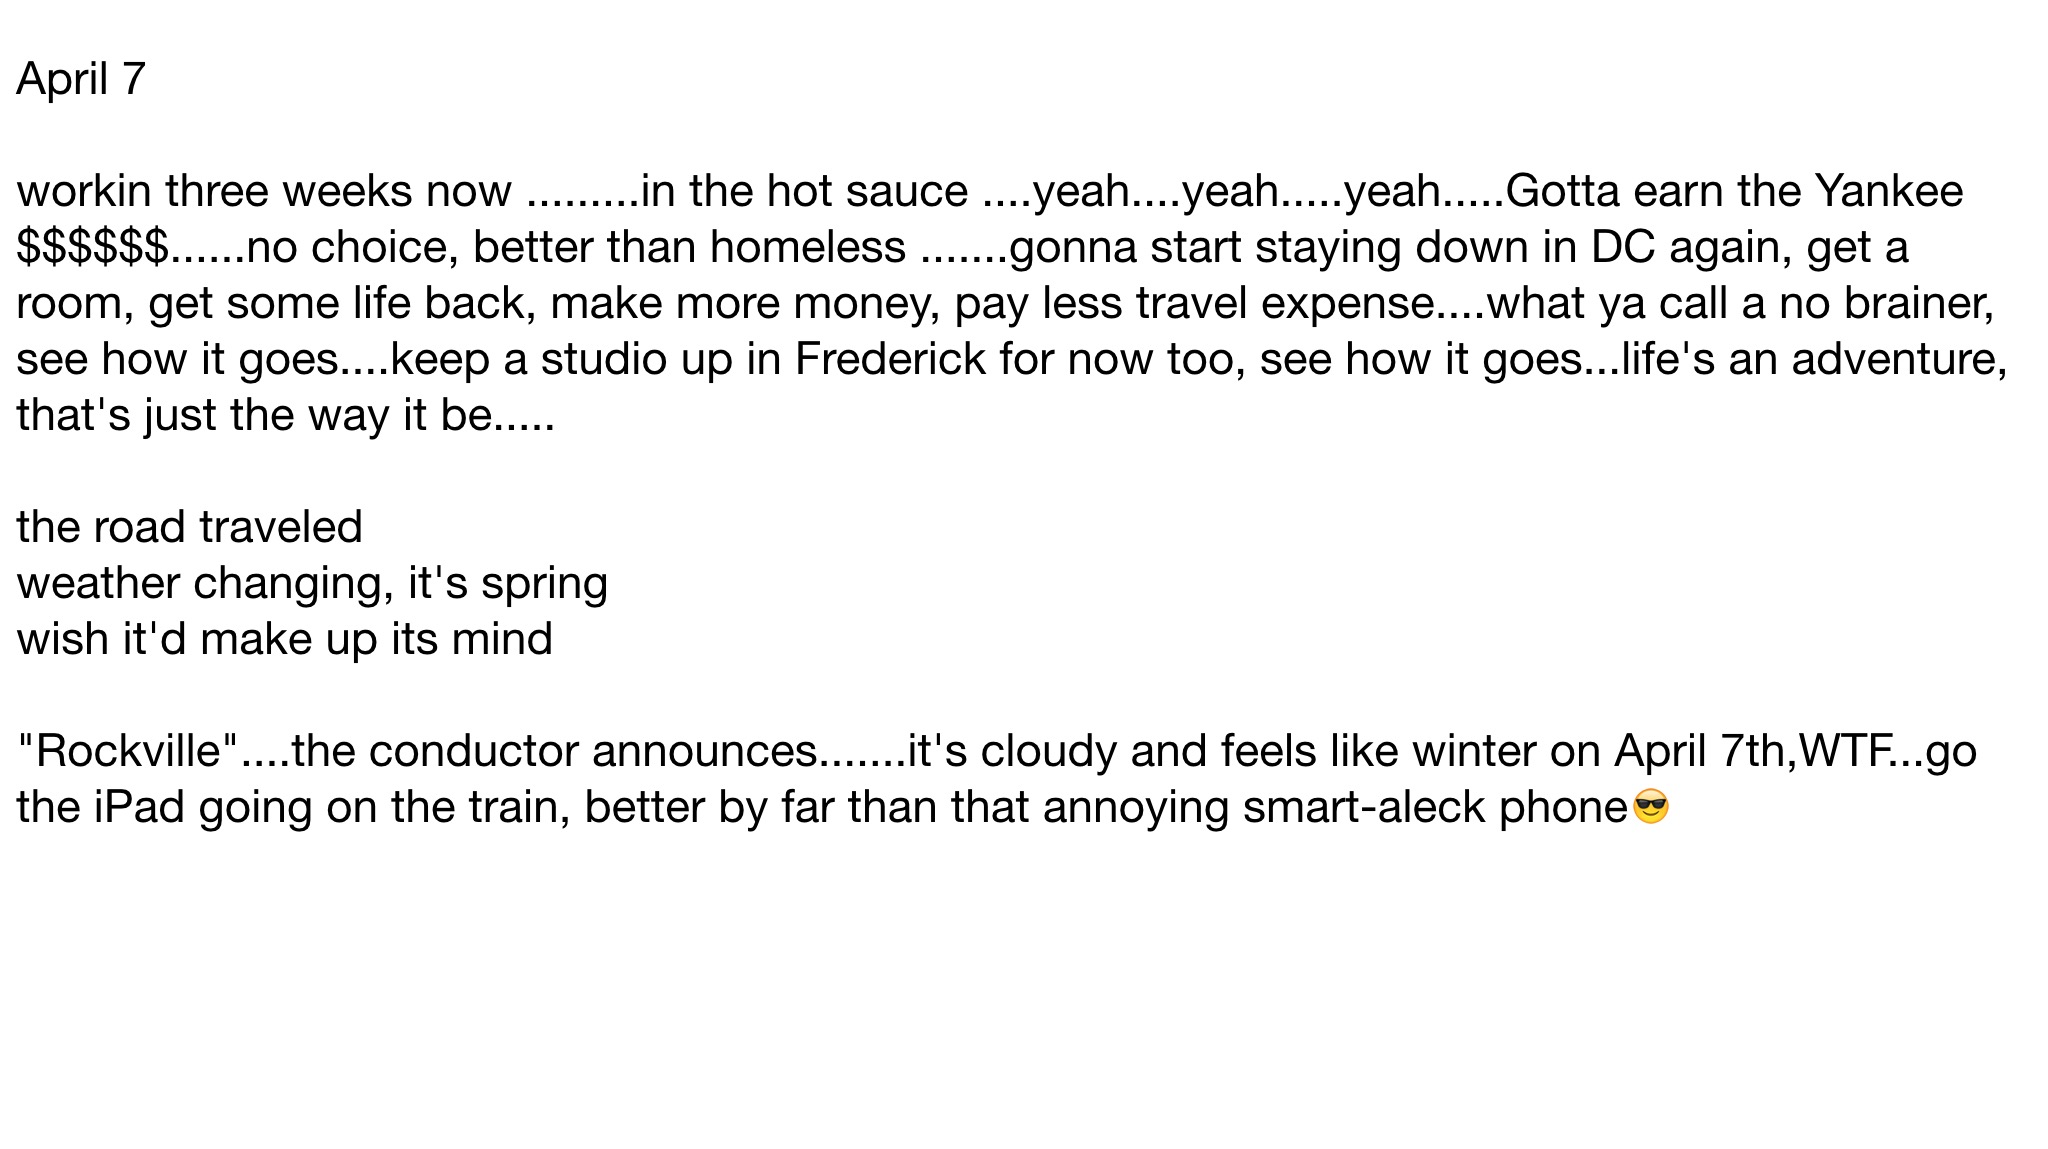
Task: Click the line "wish it'd make up its mind"
Action: tap(284, 639)
